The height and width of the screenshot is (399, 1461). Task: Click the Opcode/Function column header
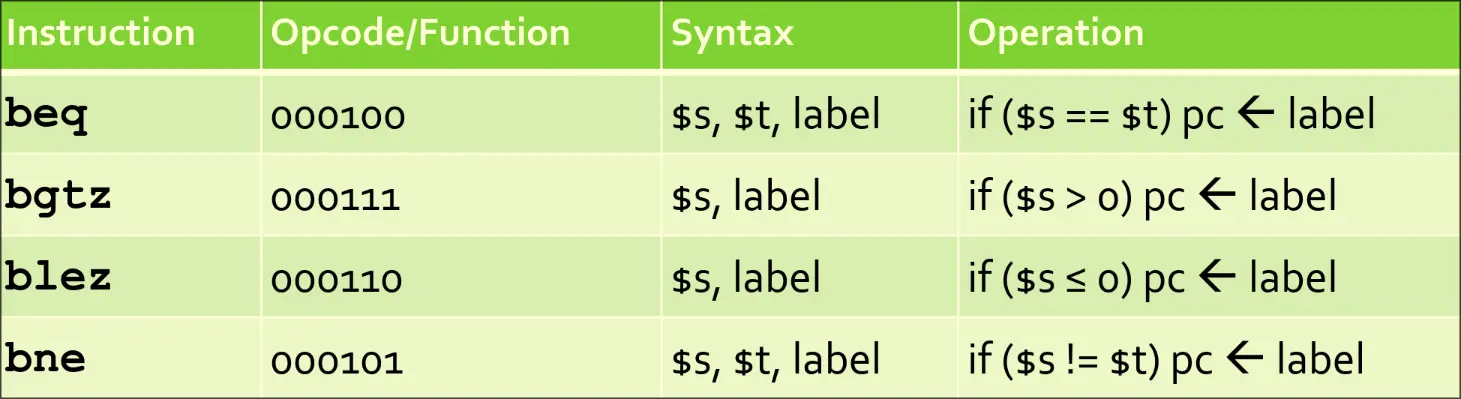[461, 35]
